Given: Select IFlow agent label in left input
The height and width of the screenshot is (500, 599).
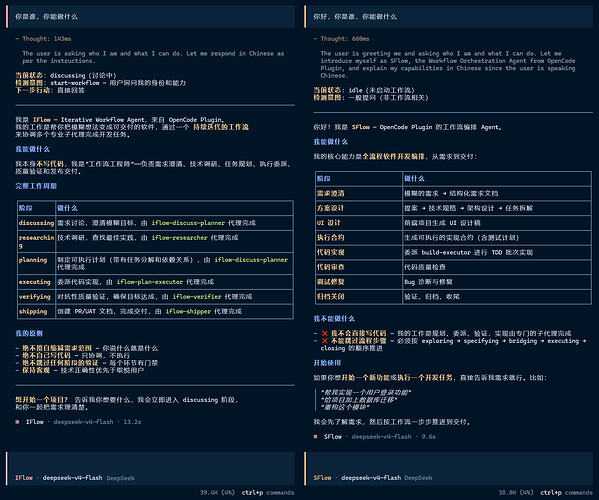Looking at the screenshot, I should pos(24,478).
